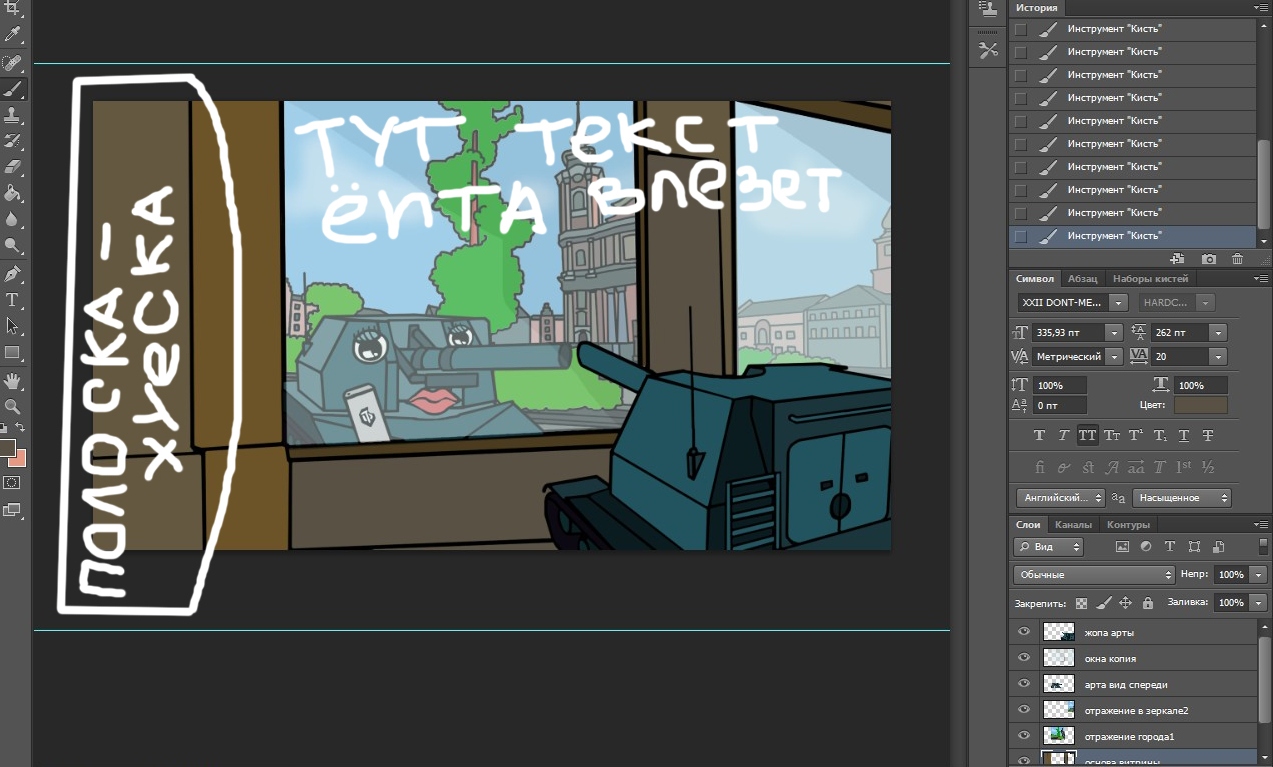This screenshot has width=1273, height=767.
Task: Select the Hand tool
Action: (13, 380)
